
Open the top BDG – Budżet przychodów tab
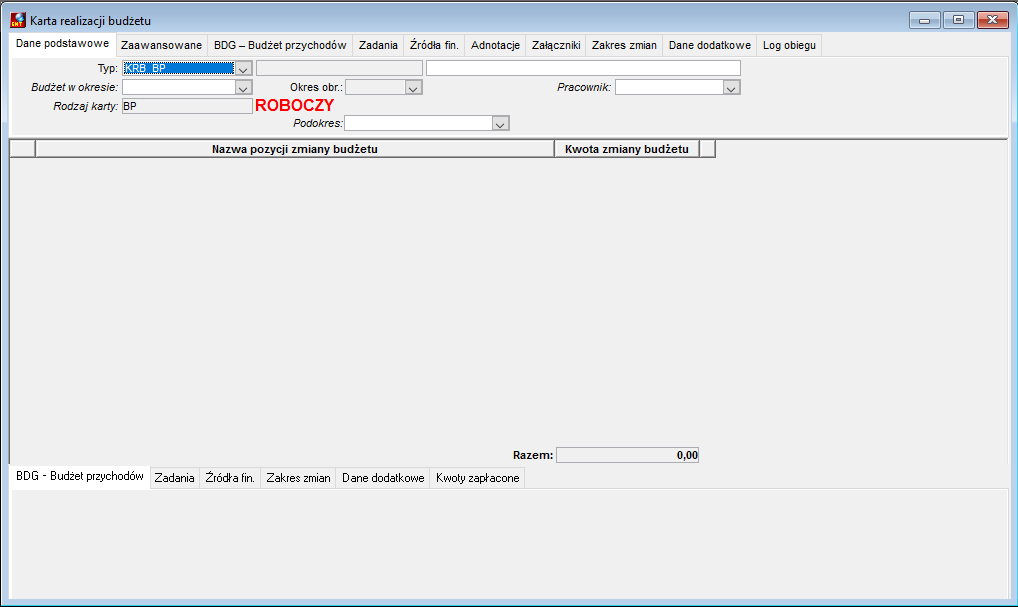(280, 45)
